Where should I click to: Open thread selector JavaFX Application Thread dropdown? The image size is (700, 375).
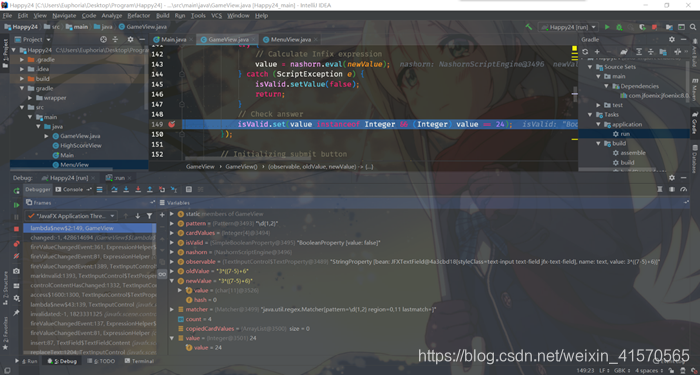[71, 216]
